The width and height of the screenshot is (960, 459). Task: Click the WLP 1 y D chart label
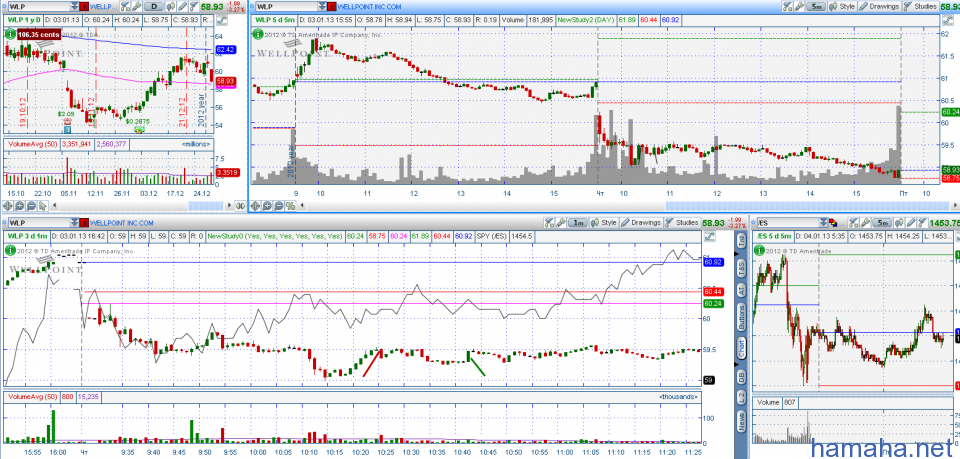tap(24, 20)
